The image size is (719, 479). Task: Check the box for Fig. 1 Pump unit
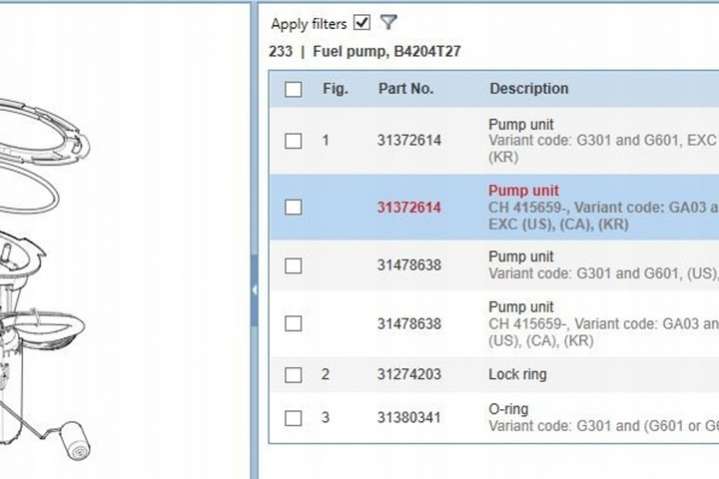(x=293, y=141)
